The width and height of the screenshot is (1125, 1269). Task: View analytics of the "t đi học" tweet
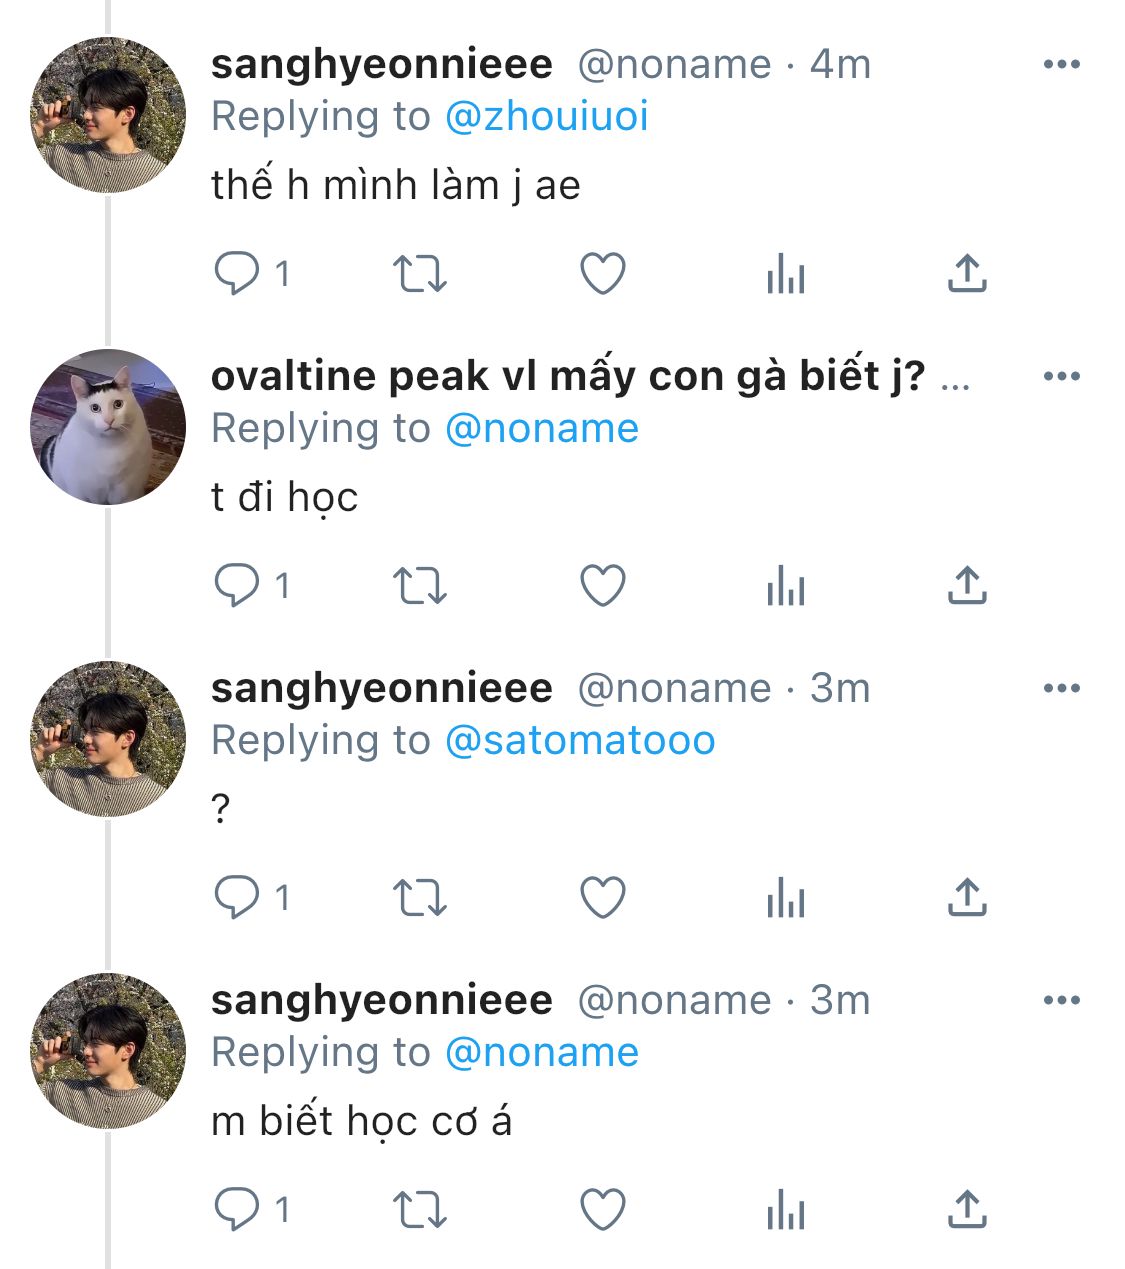(785, 585)
